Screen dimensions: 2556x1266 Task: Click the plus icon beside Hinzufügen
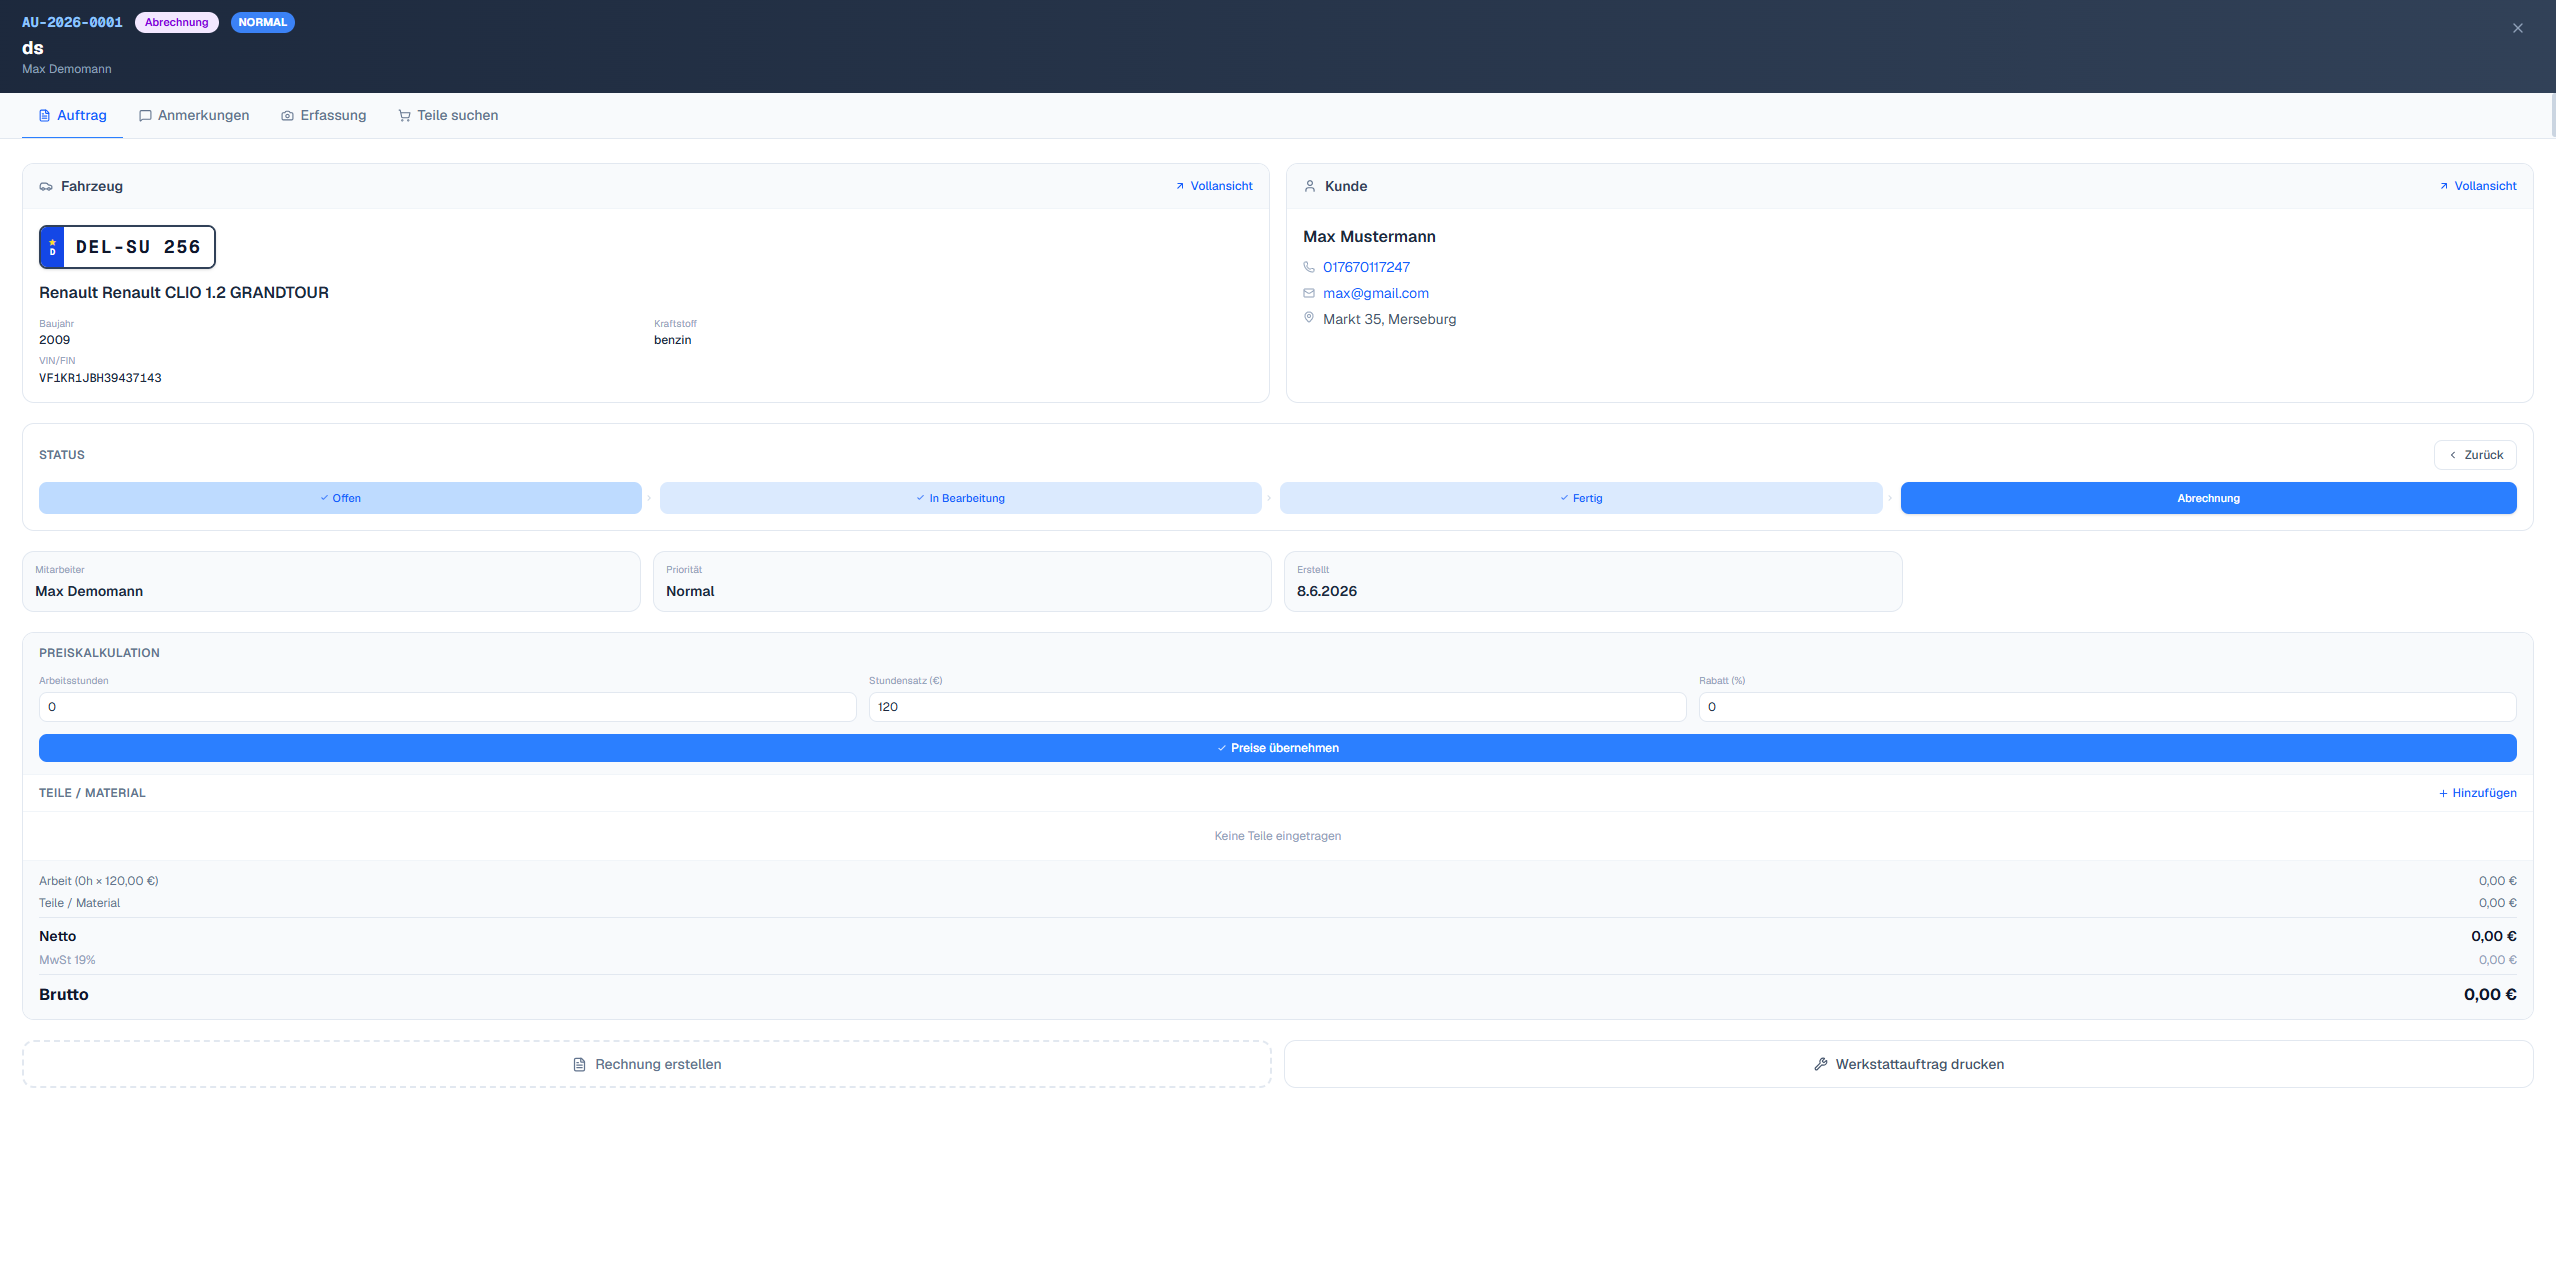click(2443, 793)
